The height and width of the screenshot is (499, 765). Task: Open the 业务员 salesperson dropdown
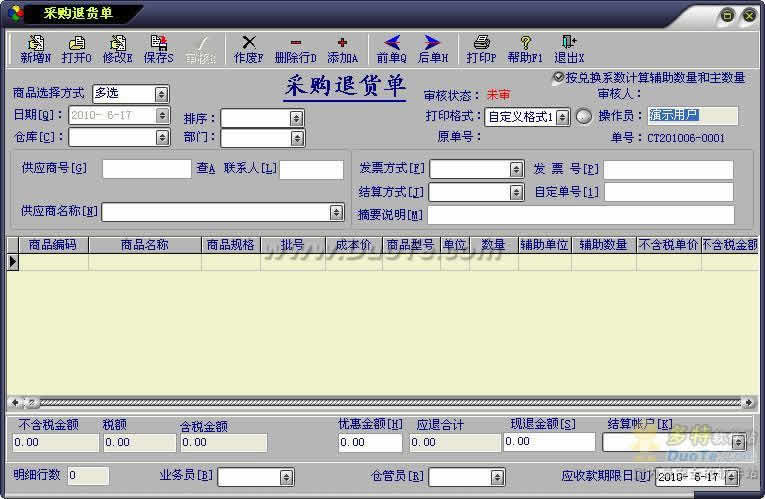coord(286,477)
